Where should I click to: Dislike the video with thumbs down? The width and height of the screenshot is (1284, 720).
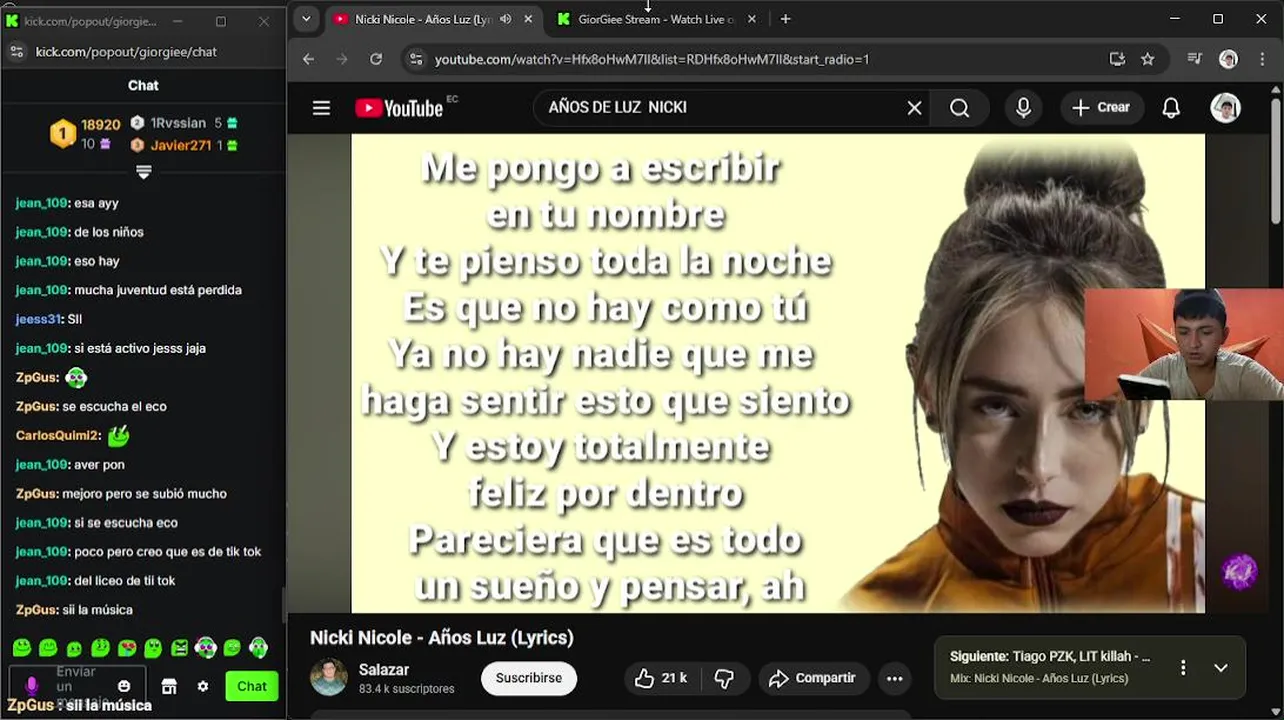724,678
